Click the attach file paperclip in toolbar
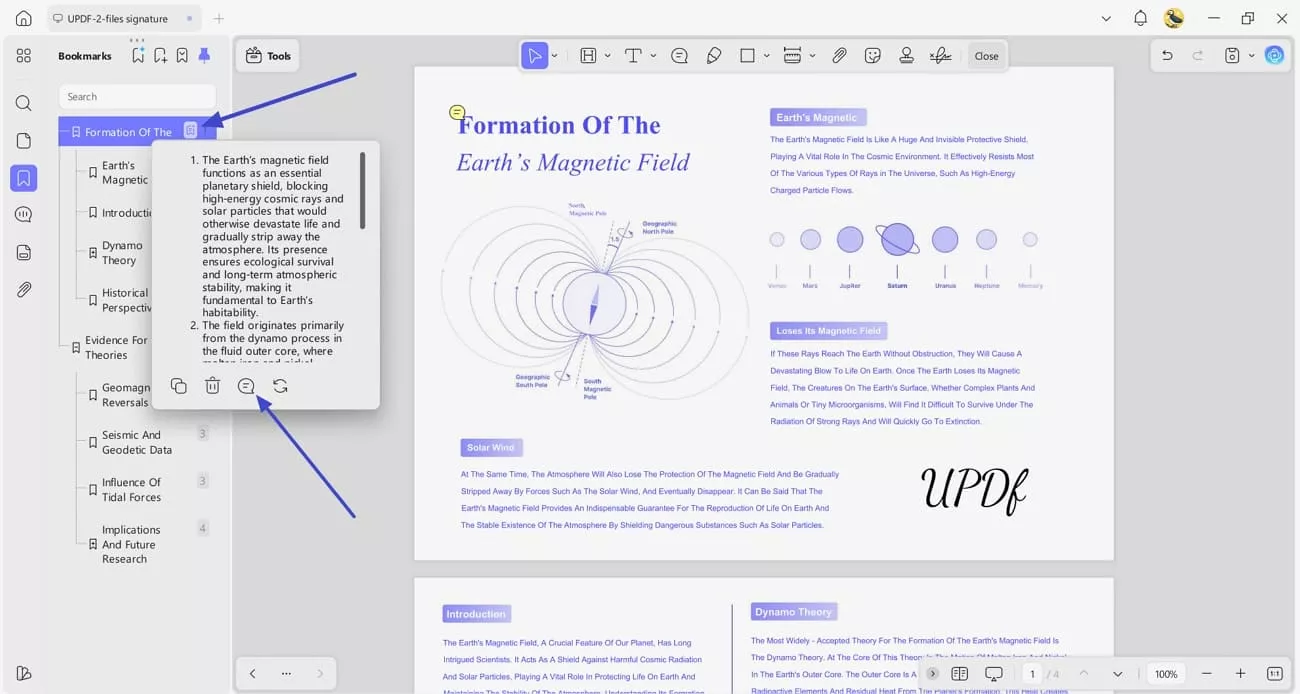Viewport: 1300px width, 694px height. coord(839,56)
